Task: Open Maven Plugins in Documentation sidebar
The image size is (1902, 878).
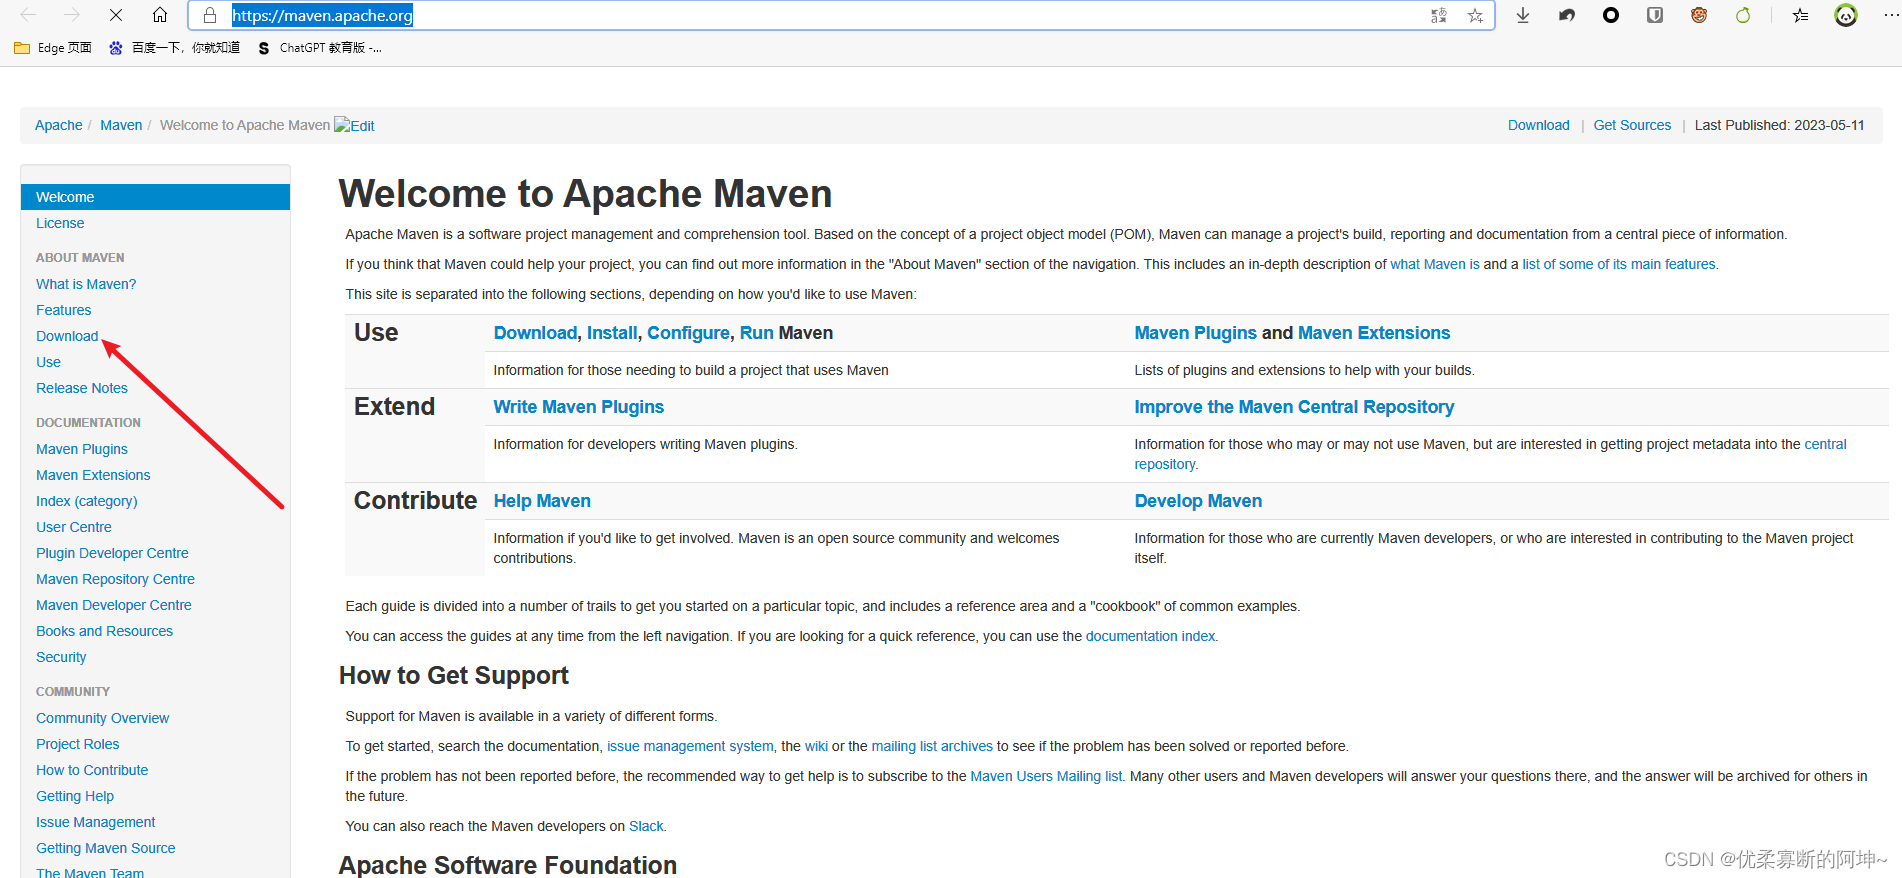Action: click(x=82, y=449)
